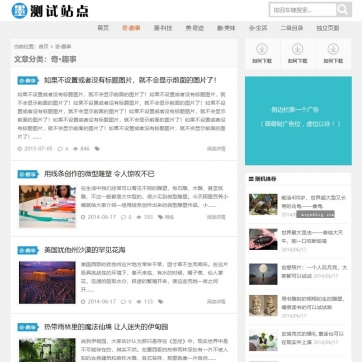Open the 会·生活 menu item
This screenshot has height=362, width=362.
(x=258, y=28)
